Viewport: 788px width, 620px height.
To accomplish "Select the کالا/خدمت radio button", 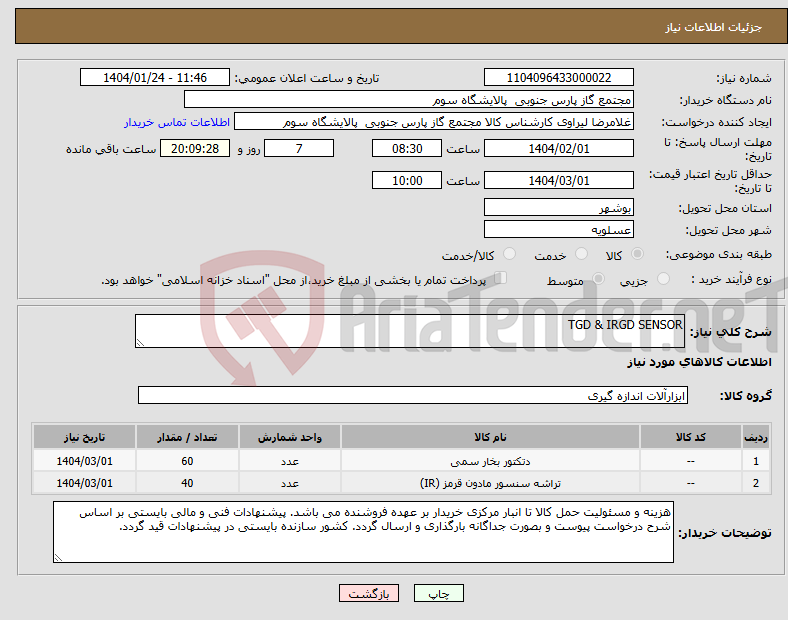I will [510, 254].
